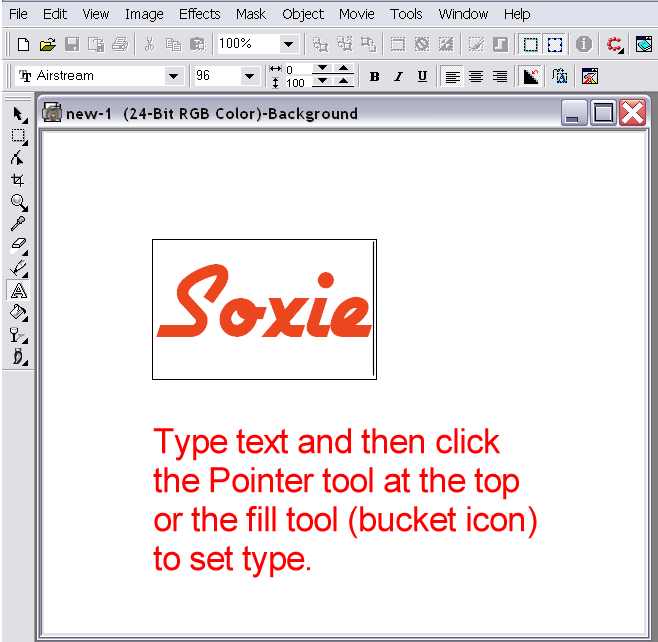Select the Pointer (pick) tool
This screenshot has width=658, height=642.
19,115
